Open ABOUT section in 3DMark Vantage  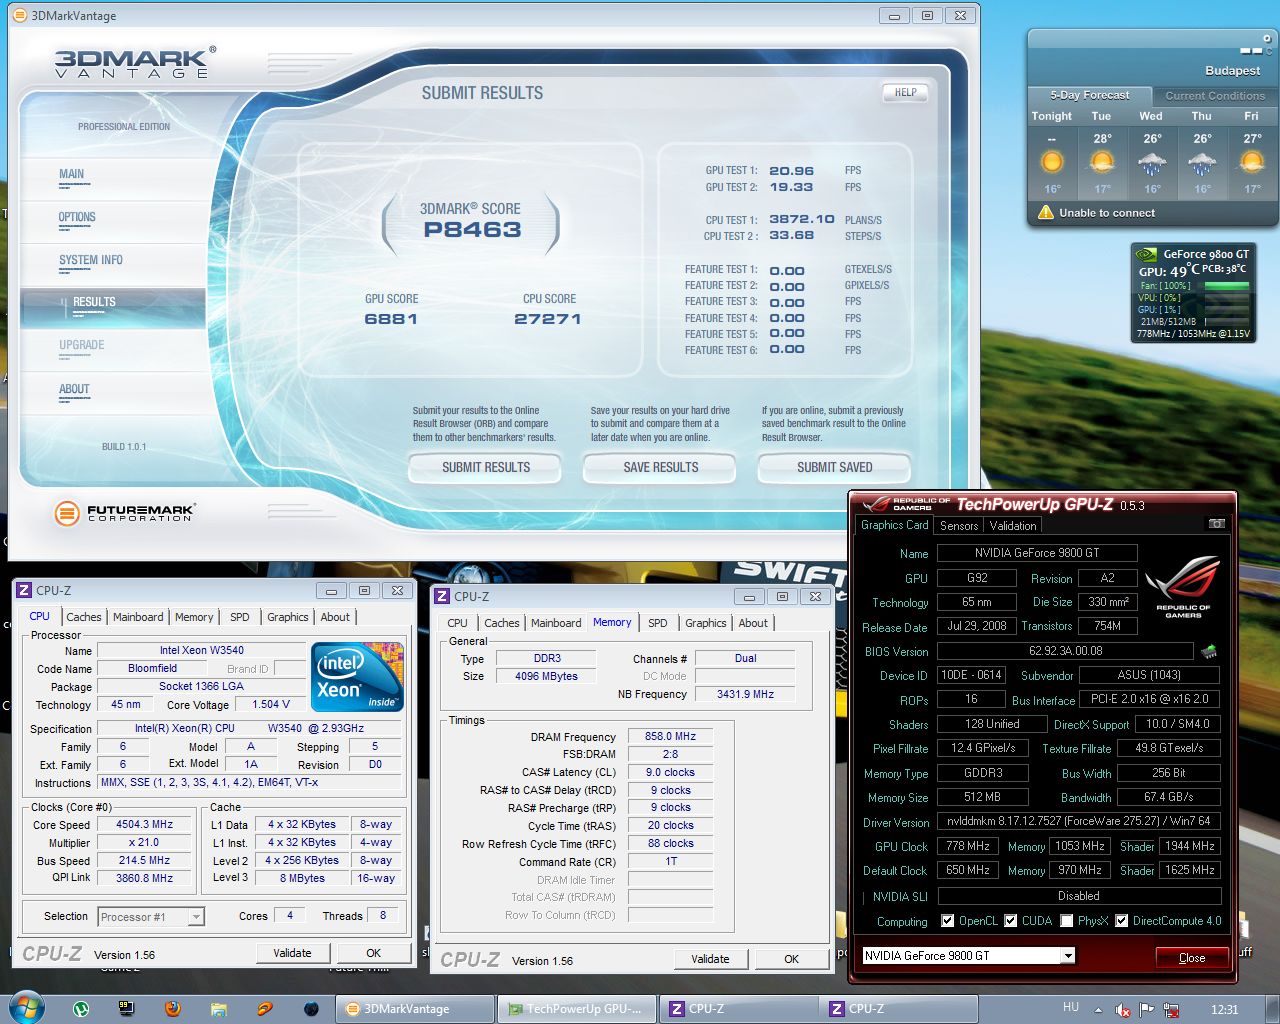click(x=74, y=389)
